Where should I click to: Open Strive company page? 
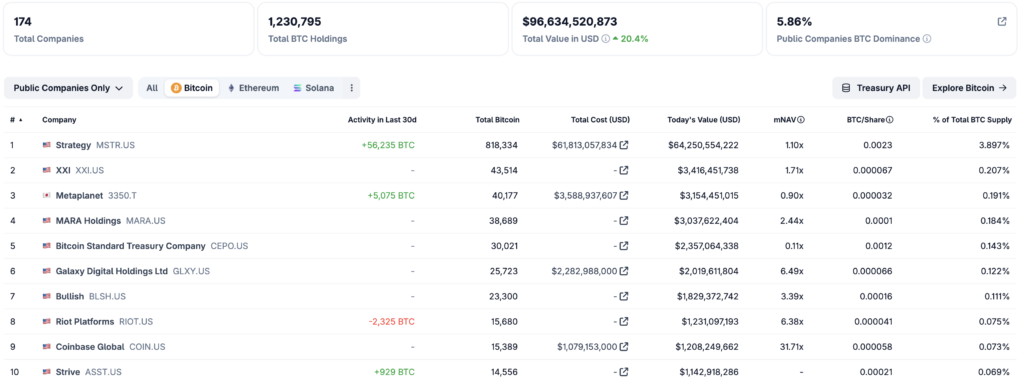tap(68, 372)
